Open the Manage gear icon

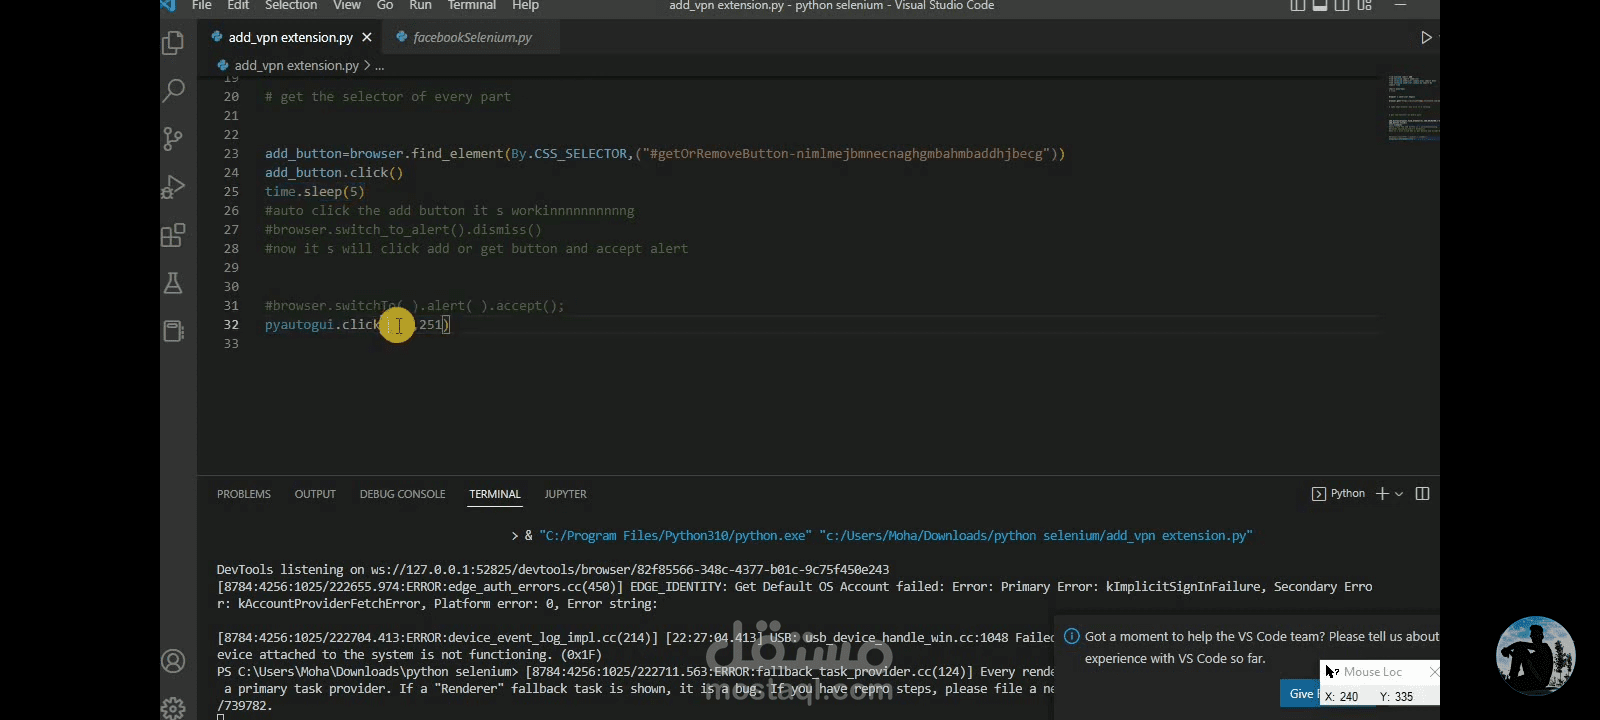[x=173, y=707]
